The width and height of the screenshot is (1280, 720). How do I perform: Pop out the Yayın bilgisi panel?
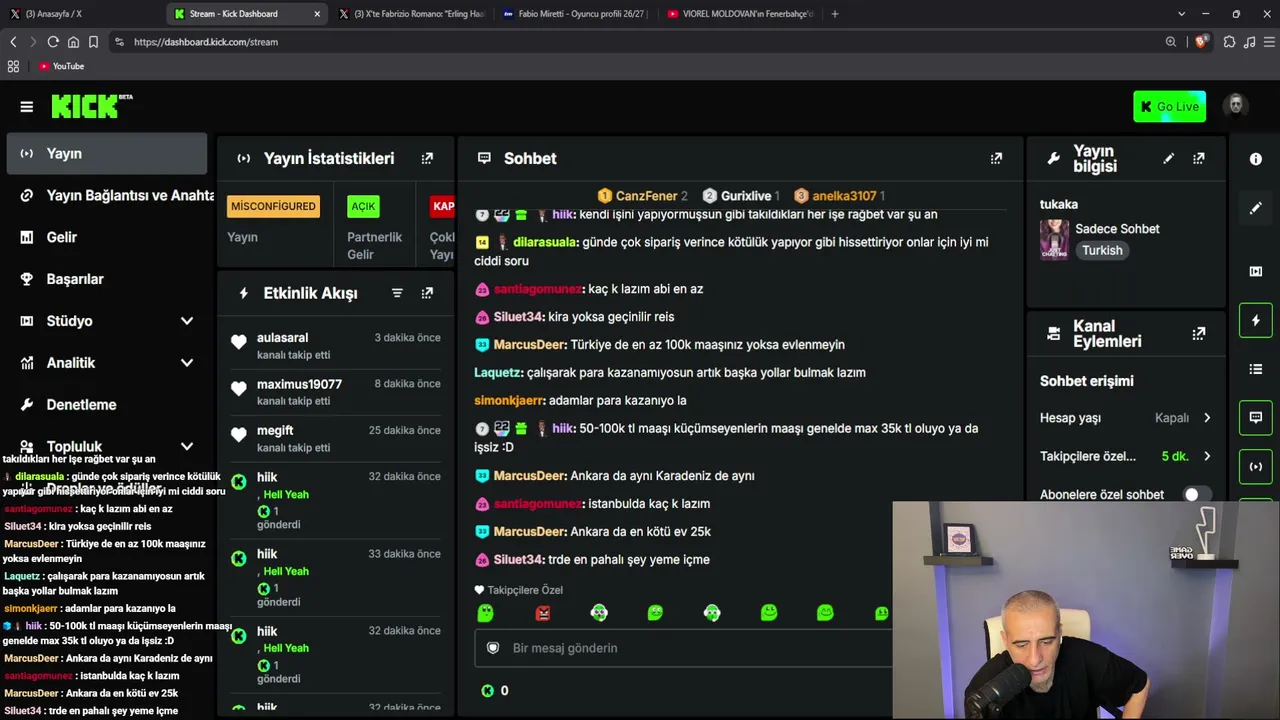pyautogui.click(x=1198, y=158)
